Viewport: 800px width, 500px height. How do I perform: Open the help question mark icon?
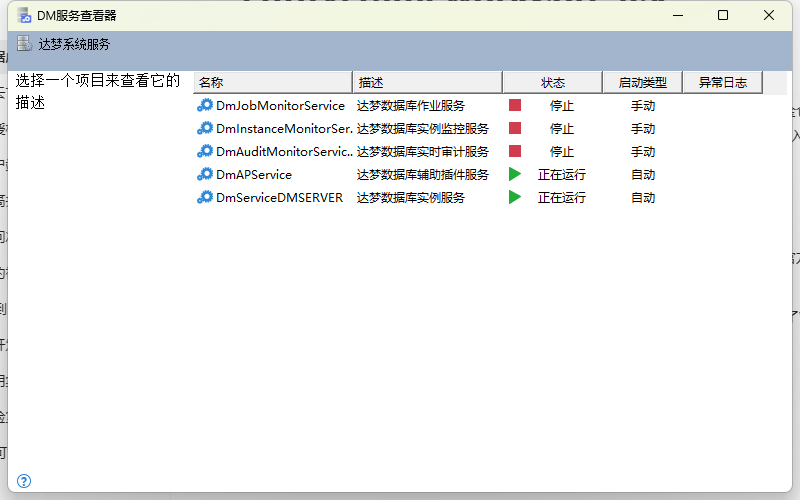click(24, 481)
